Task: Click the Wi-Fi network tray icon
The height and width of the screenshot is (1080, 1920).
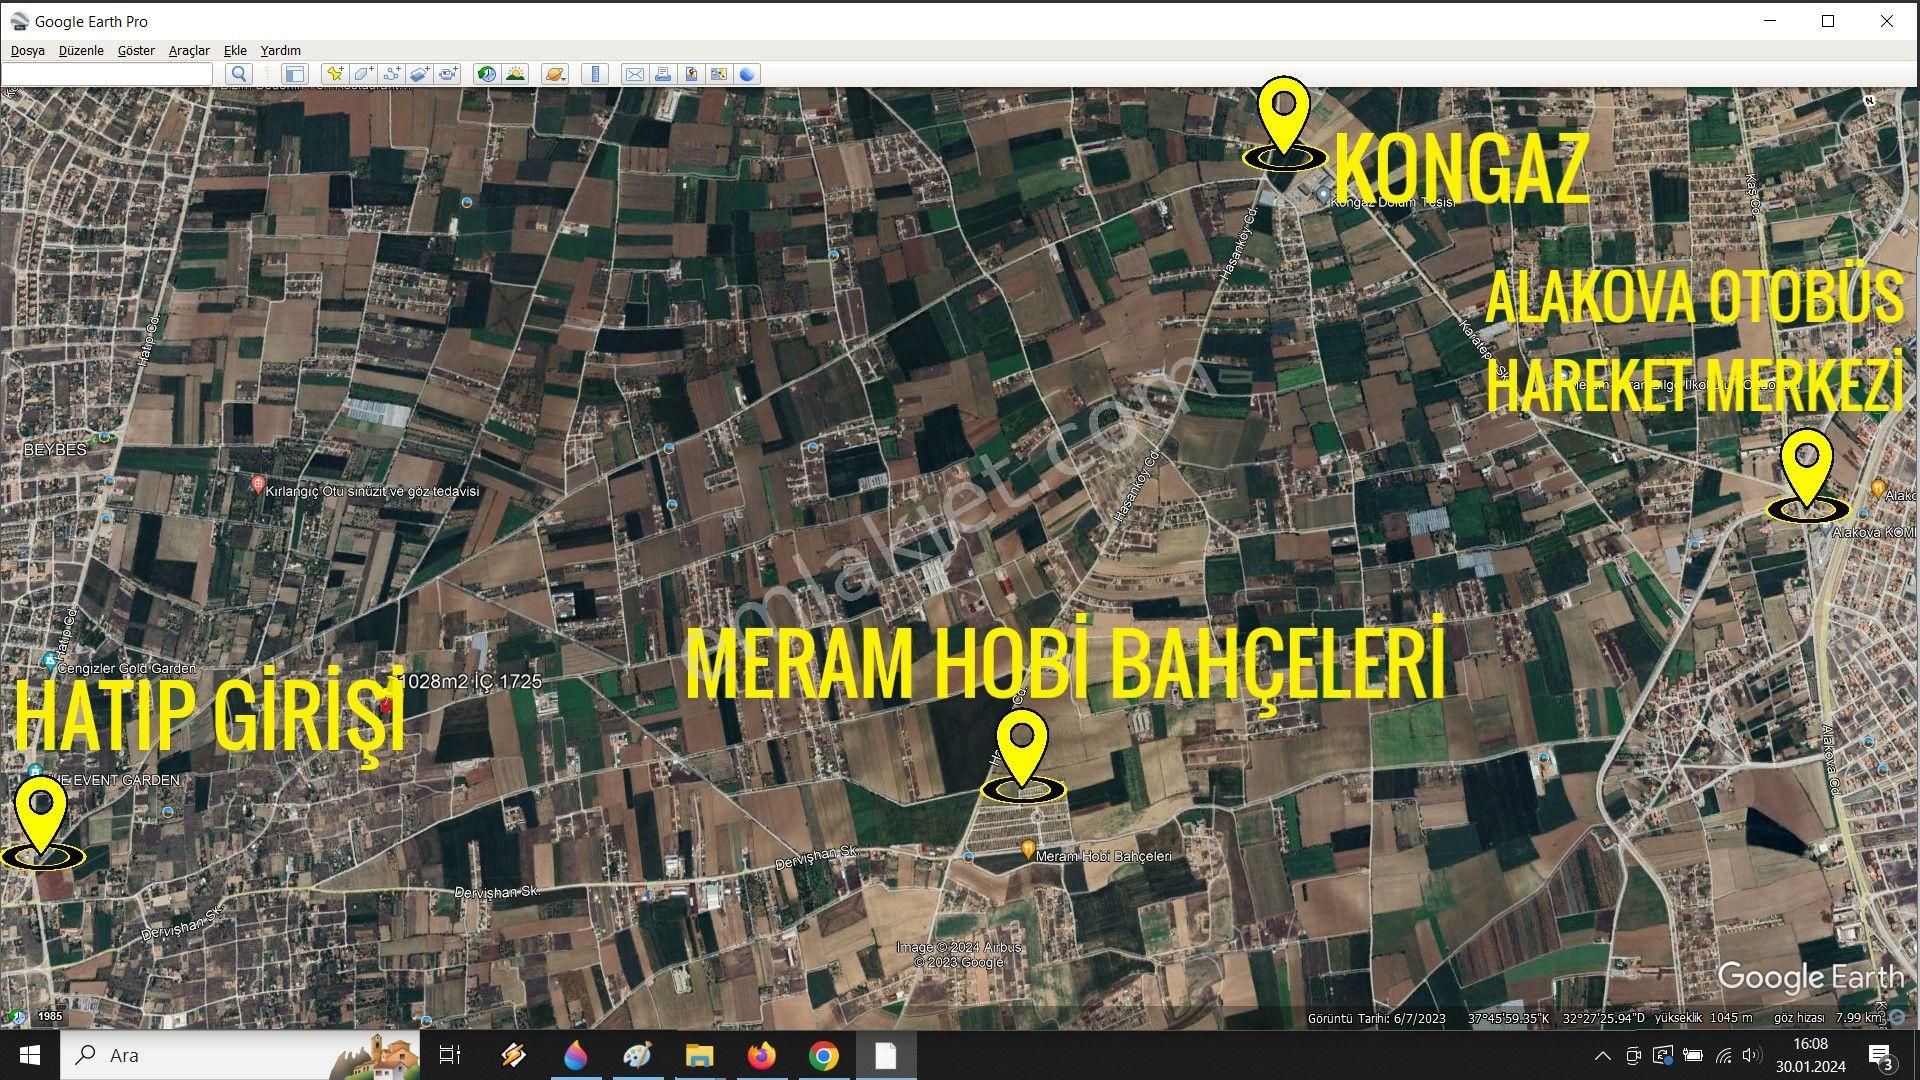Action: (x=1723, y=1055)
